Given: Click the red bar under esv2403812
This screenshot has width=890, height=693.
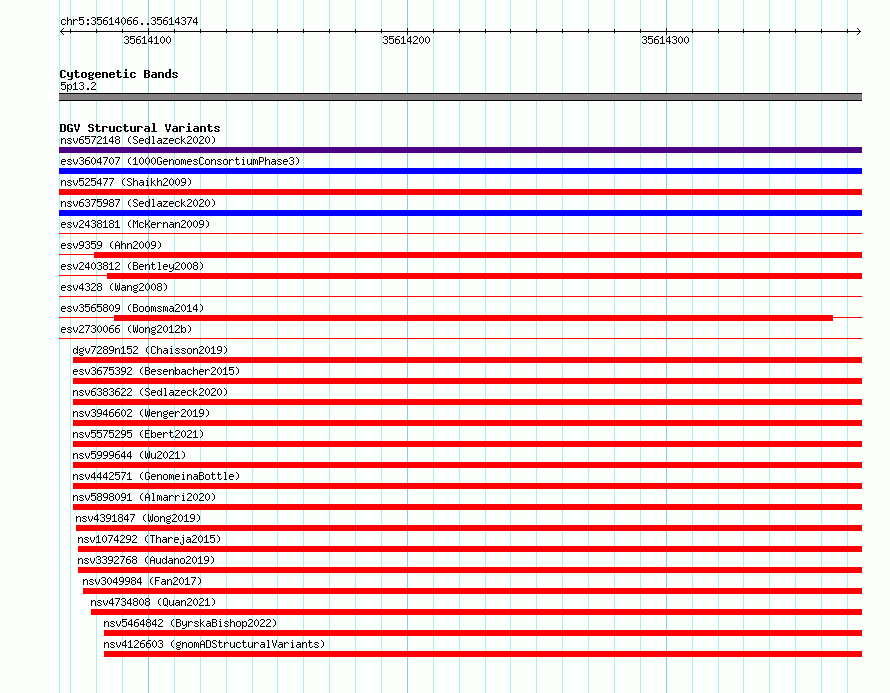Looking at the screenshot, I should click(x=484, y=276).
